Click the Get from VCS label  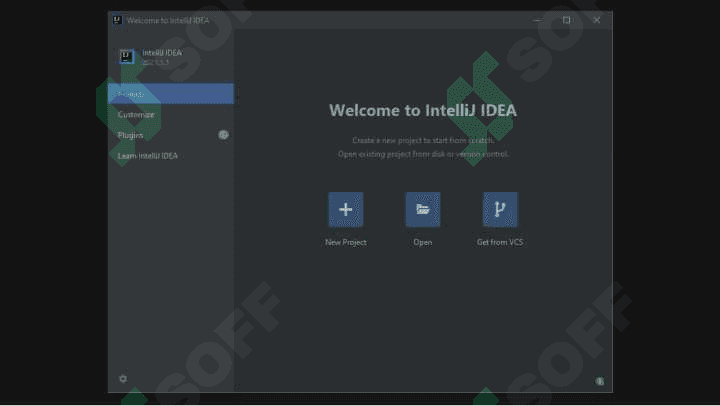pyautogui.click(x=500, y=242)
